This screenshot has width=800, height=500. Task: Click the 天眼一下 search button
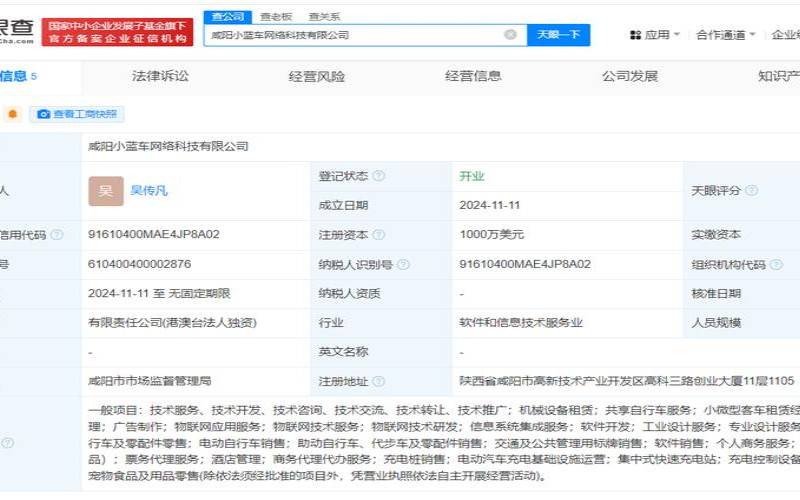click(559, 35)
